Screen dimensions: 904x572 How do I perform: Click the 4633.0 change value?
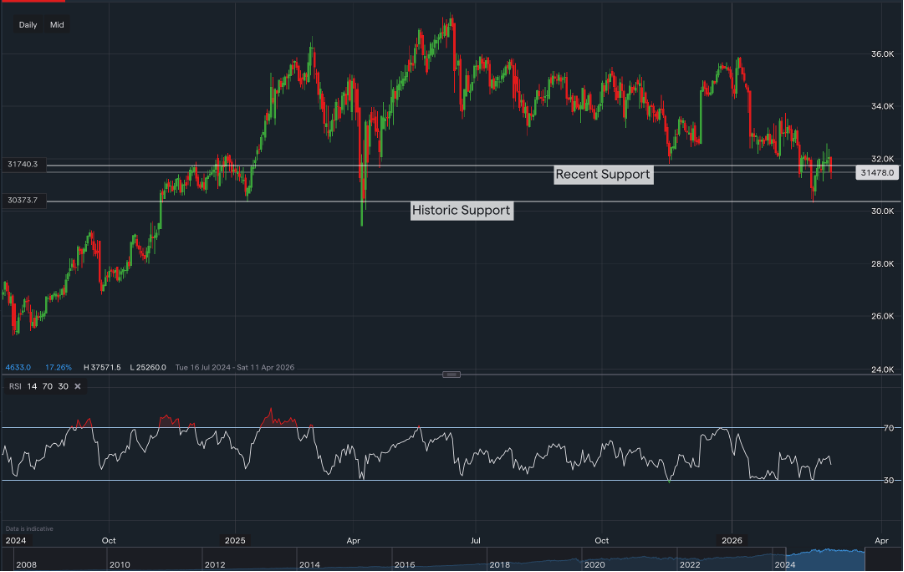pyautogui.click(x=18, y=367)
